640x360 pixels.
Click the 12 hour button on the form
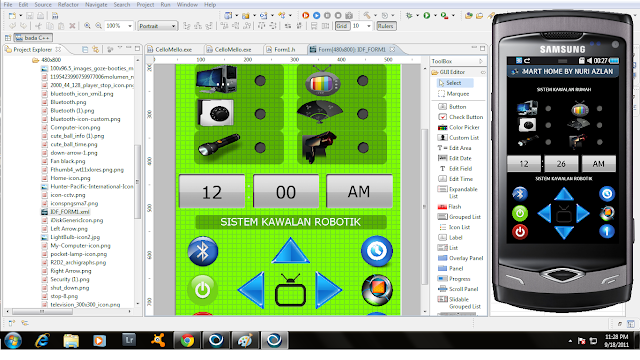[x=212, y=192]
